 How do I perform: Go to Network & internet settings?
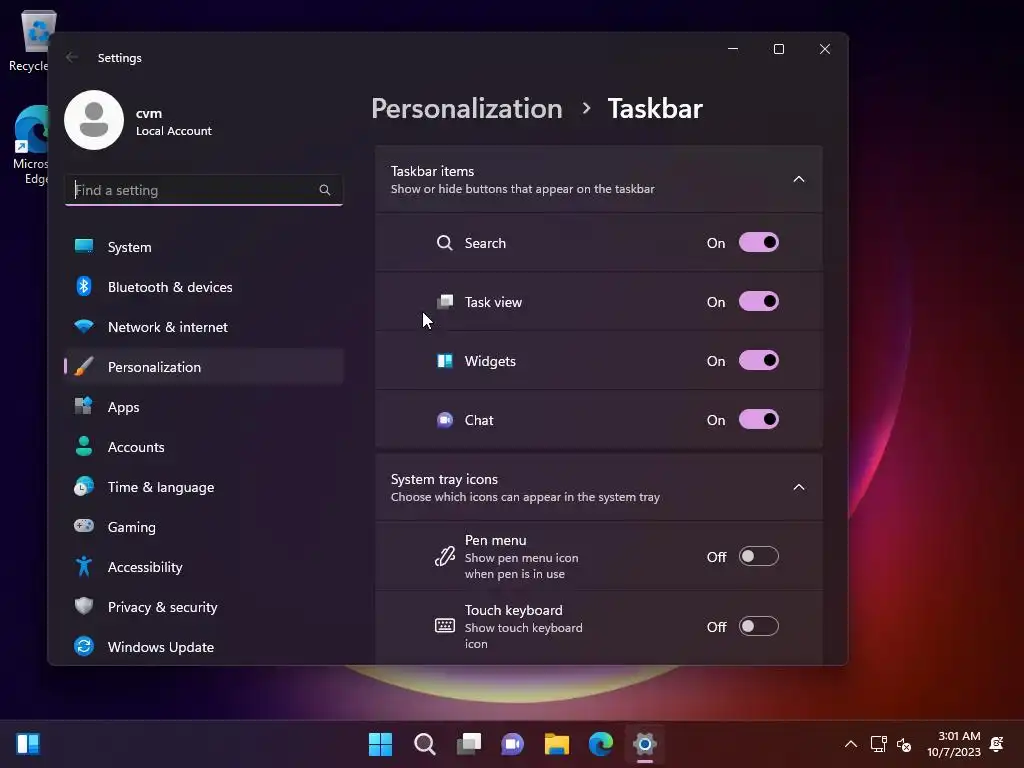pyautogui.click(x=204, y=327)
